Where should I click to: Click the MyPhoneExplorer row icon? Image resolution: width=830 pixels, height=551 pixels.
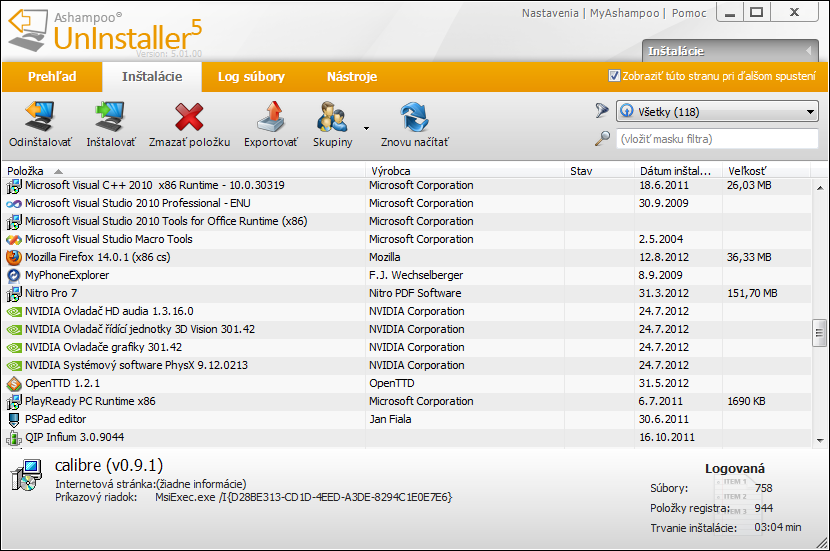pyautogui.click(x=14, y=275)
